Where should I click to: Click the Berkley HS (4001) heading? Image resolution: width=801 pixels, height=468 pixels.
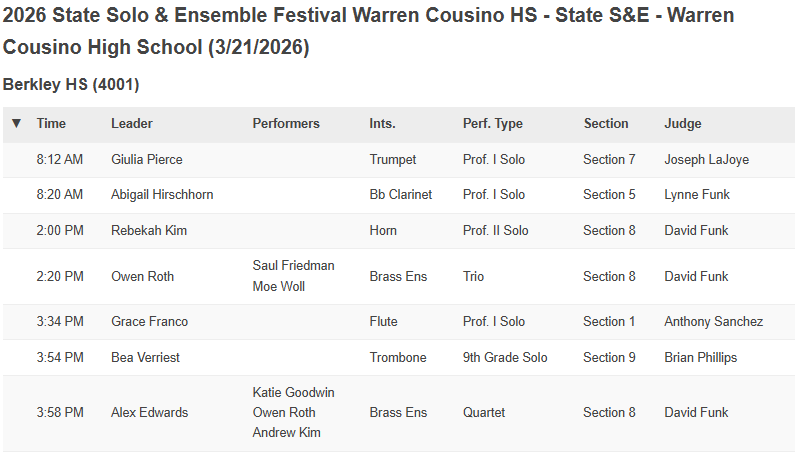71,84
